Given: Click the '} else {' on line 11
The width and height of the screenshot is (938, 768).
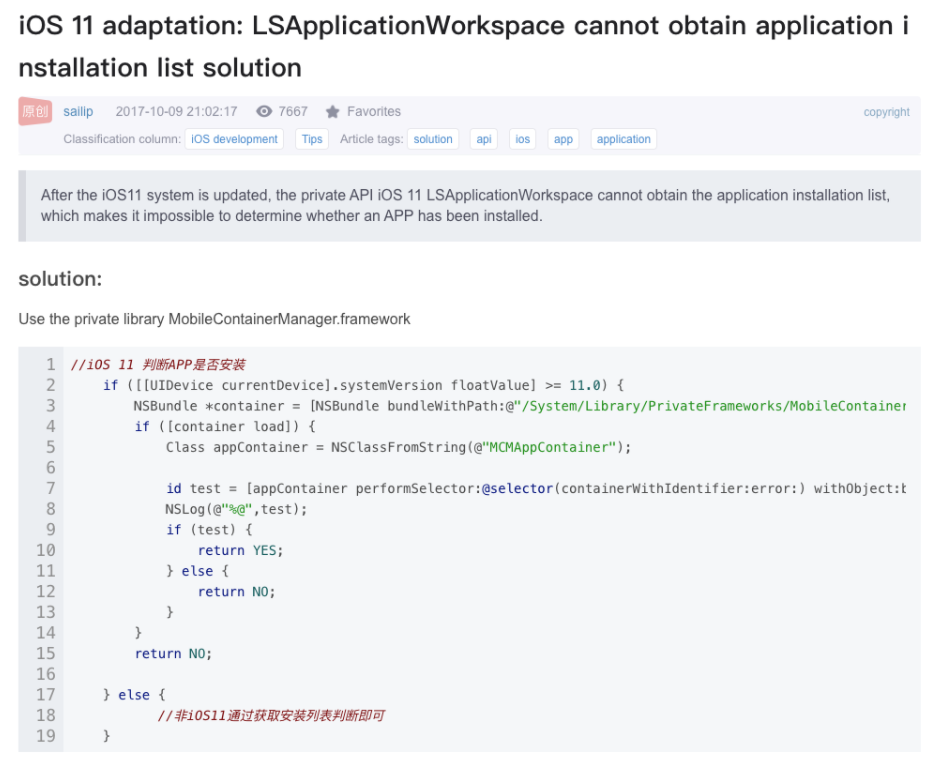Looking at the screenshot, I should (197, 571).
